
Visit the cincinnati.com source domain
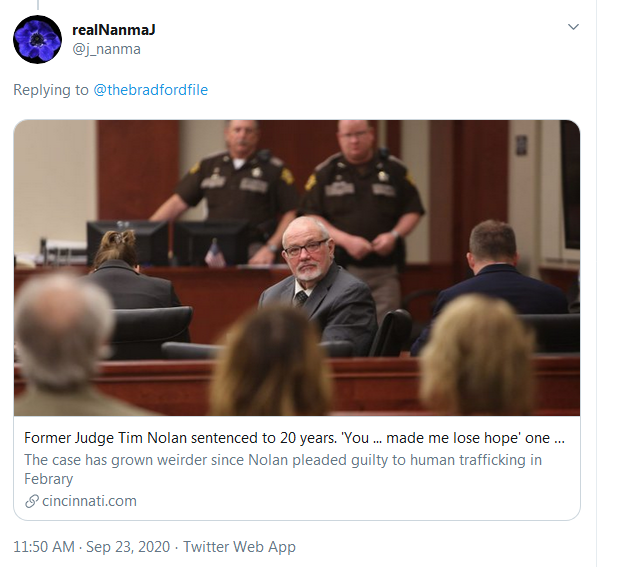89,501
